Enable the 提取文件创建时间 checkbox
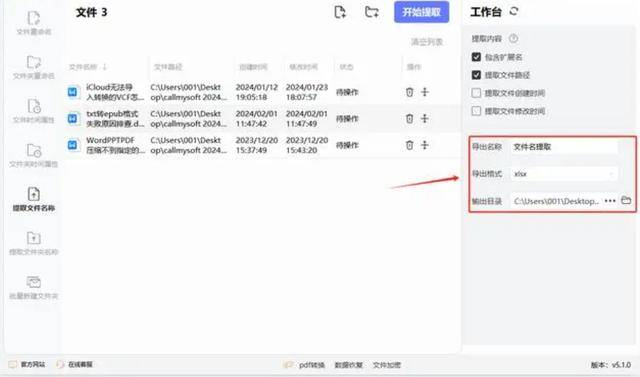Viewport: 640px width, 377px height. tap(476, 93)
